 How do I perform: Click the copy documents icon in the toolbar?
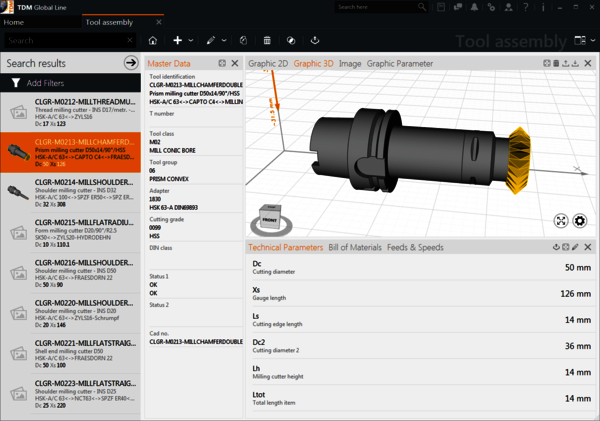tap(243, 40)
